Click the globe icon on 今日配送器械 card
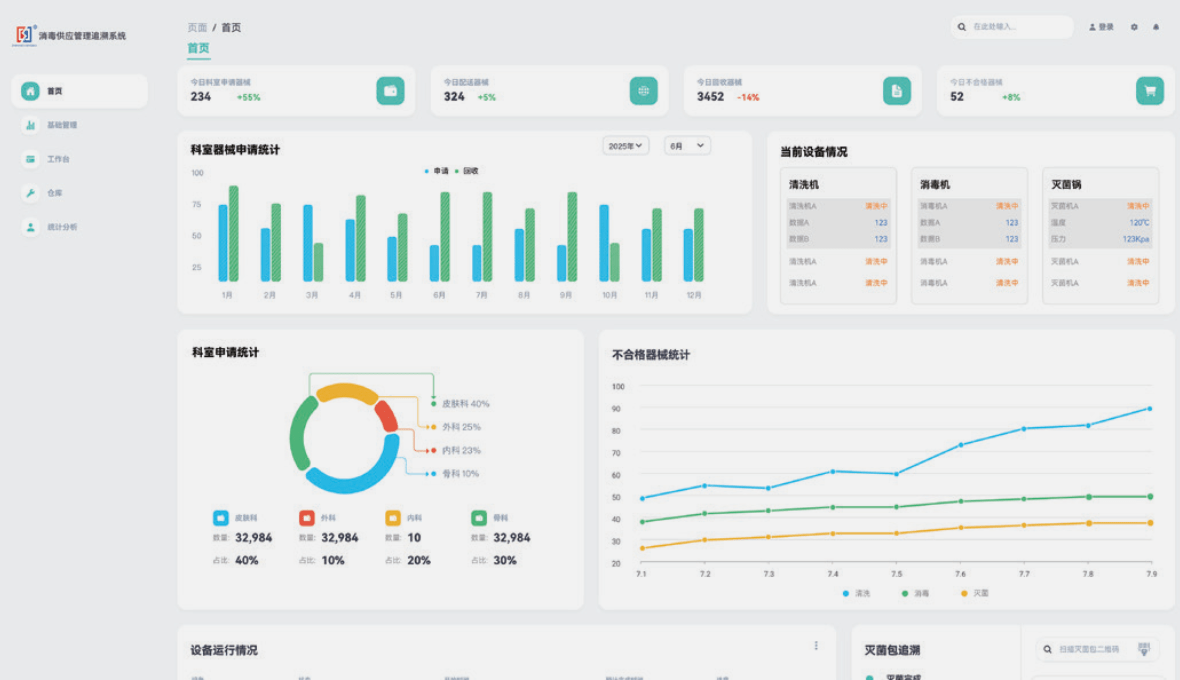 pyautogui.click(x=643, y=91)
